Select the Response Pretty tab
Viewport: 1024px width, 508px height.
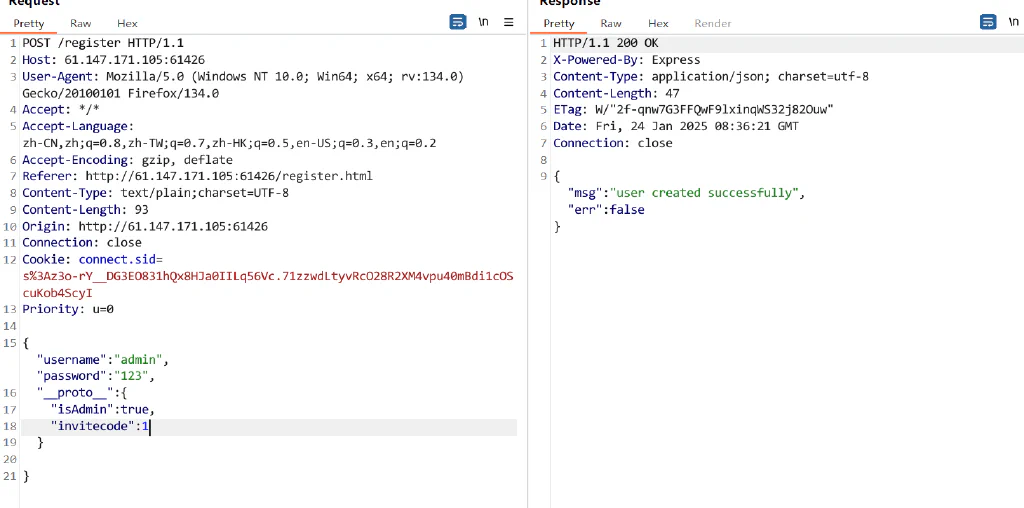559,23
